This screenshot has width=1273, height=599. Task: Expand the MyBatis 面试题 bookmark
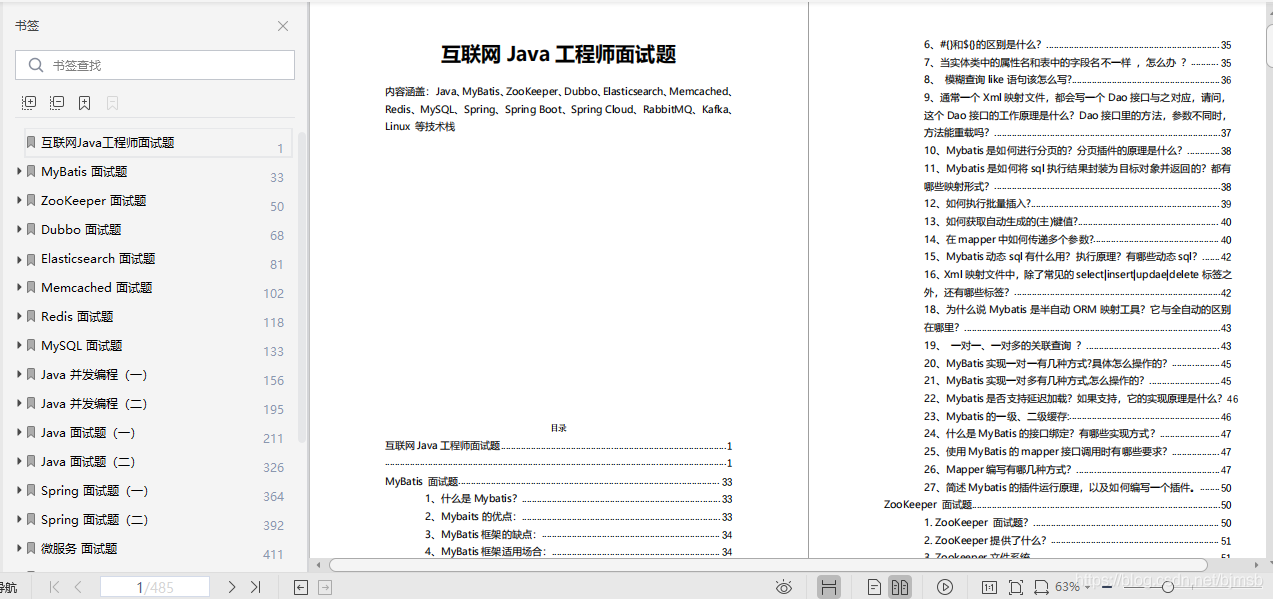click(x=19, y=171)
